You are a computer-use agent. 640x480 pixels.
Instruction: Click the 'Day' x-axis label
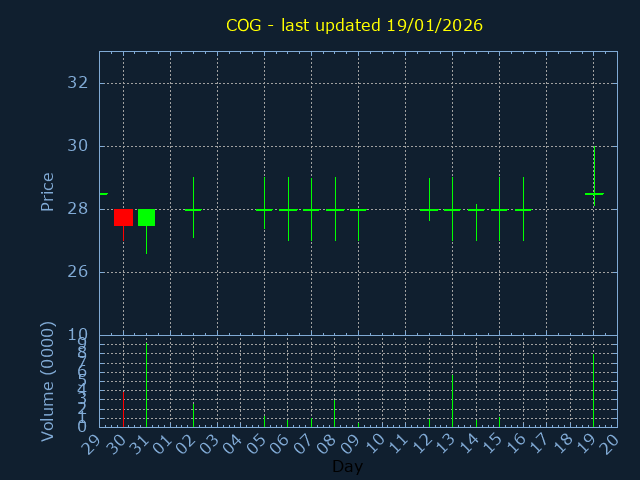[347, 466]
